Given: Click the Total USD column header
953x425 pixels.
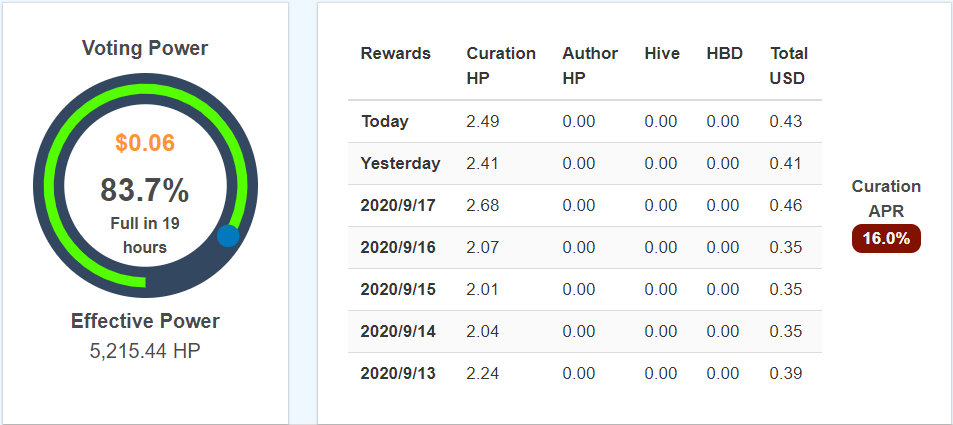Looking at the screenshot, I should (788, 65).
